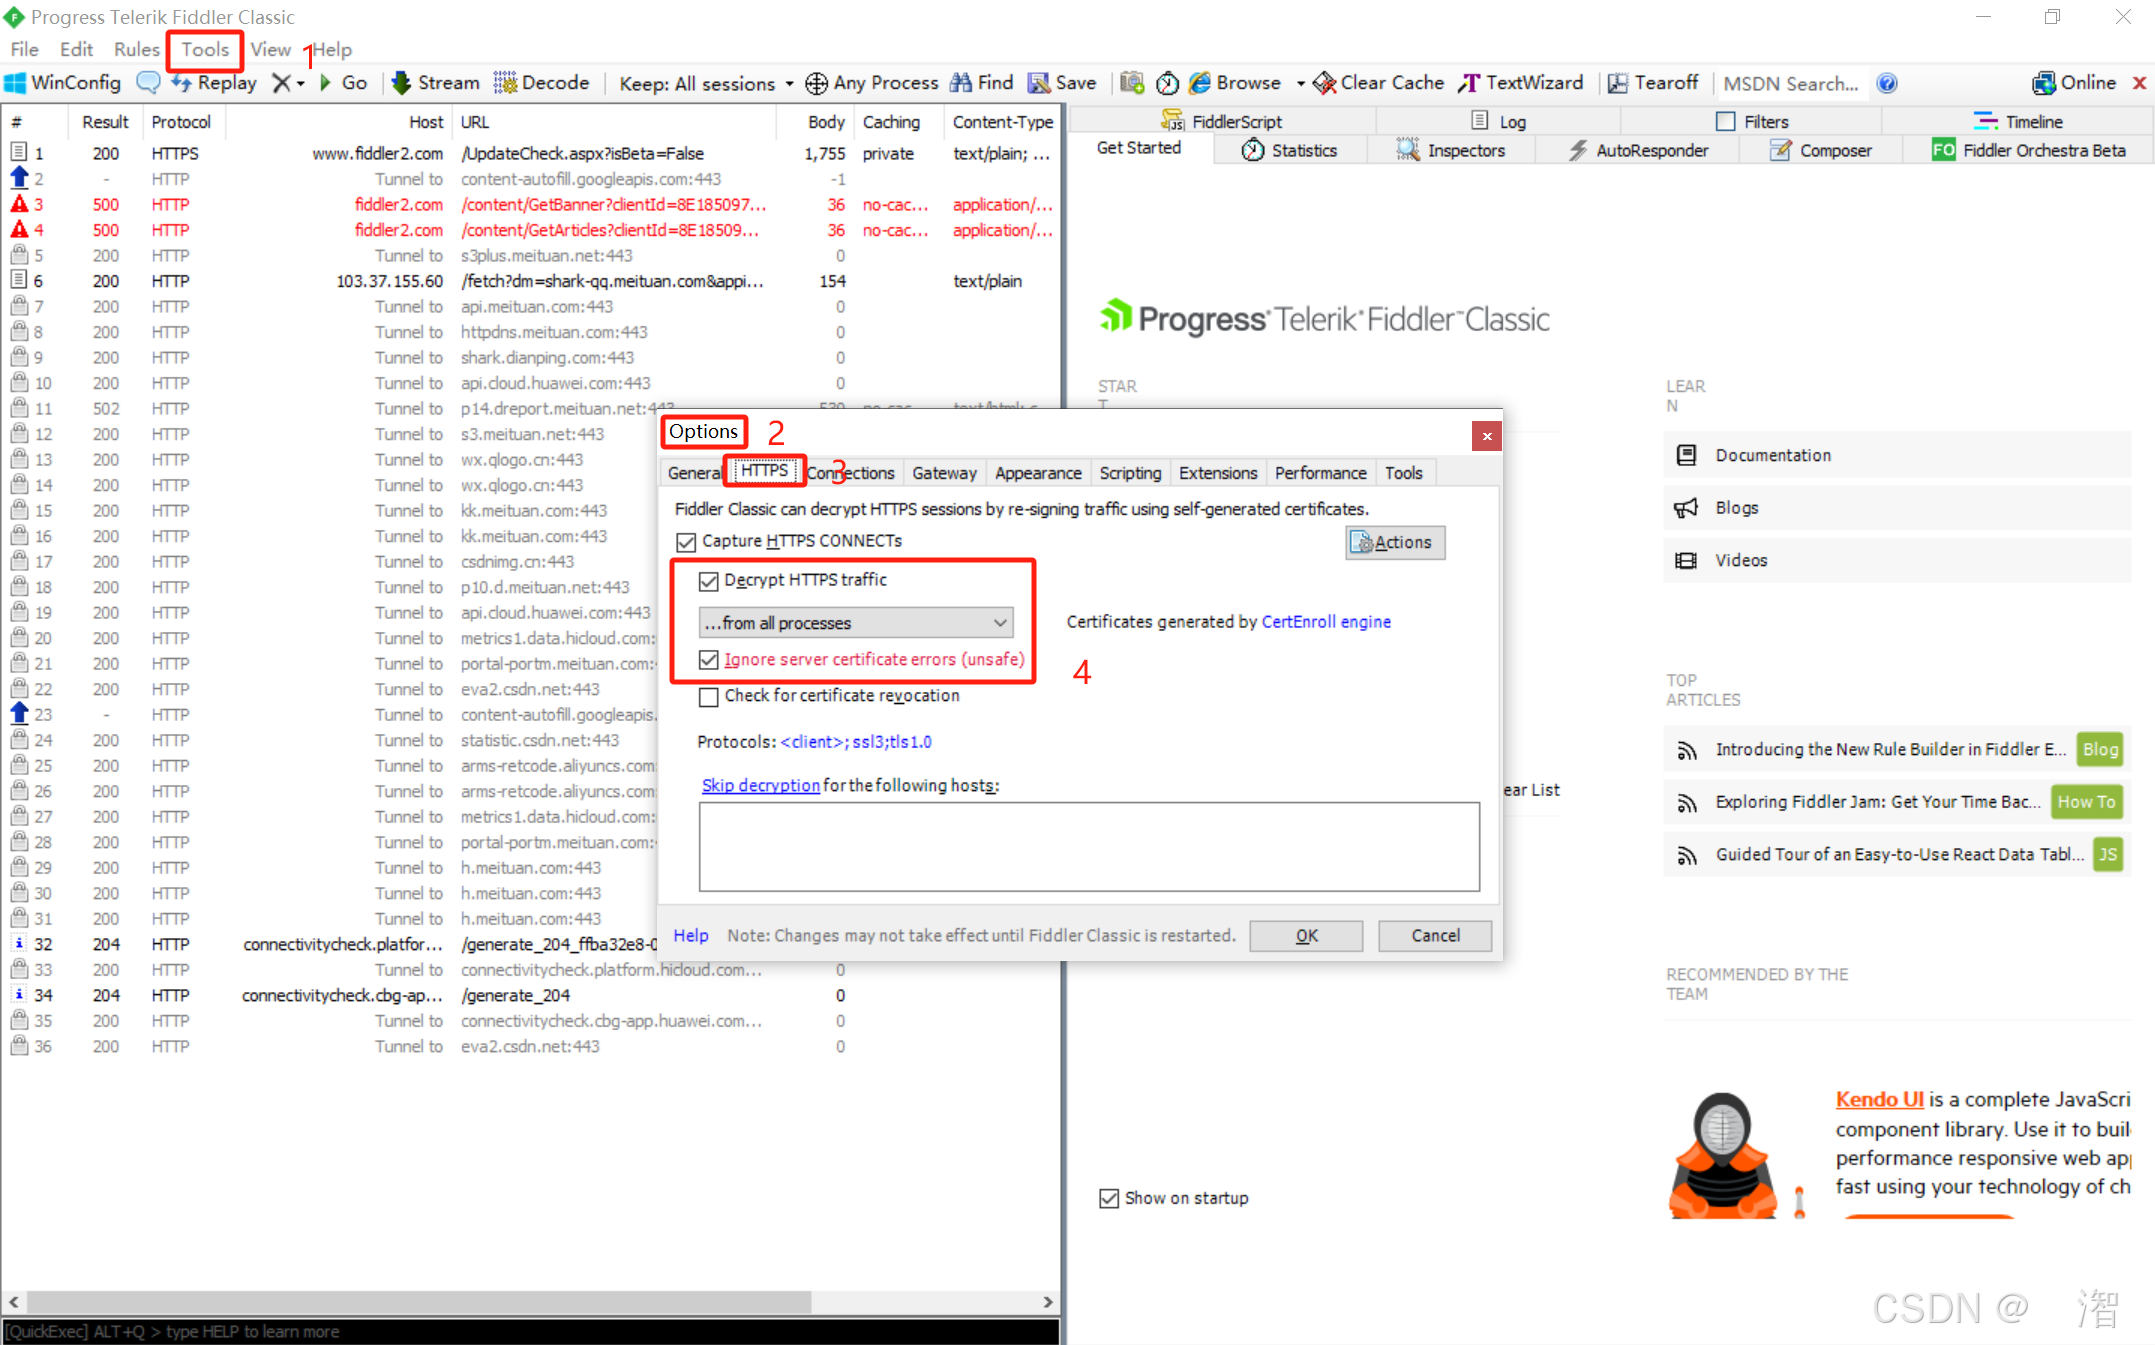Click the WinConfig toolbar icon
Viewport: 2155px width, 1345px height.
click(16, 83)
